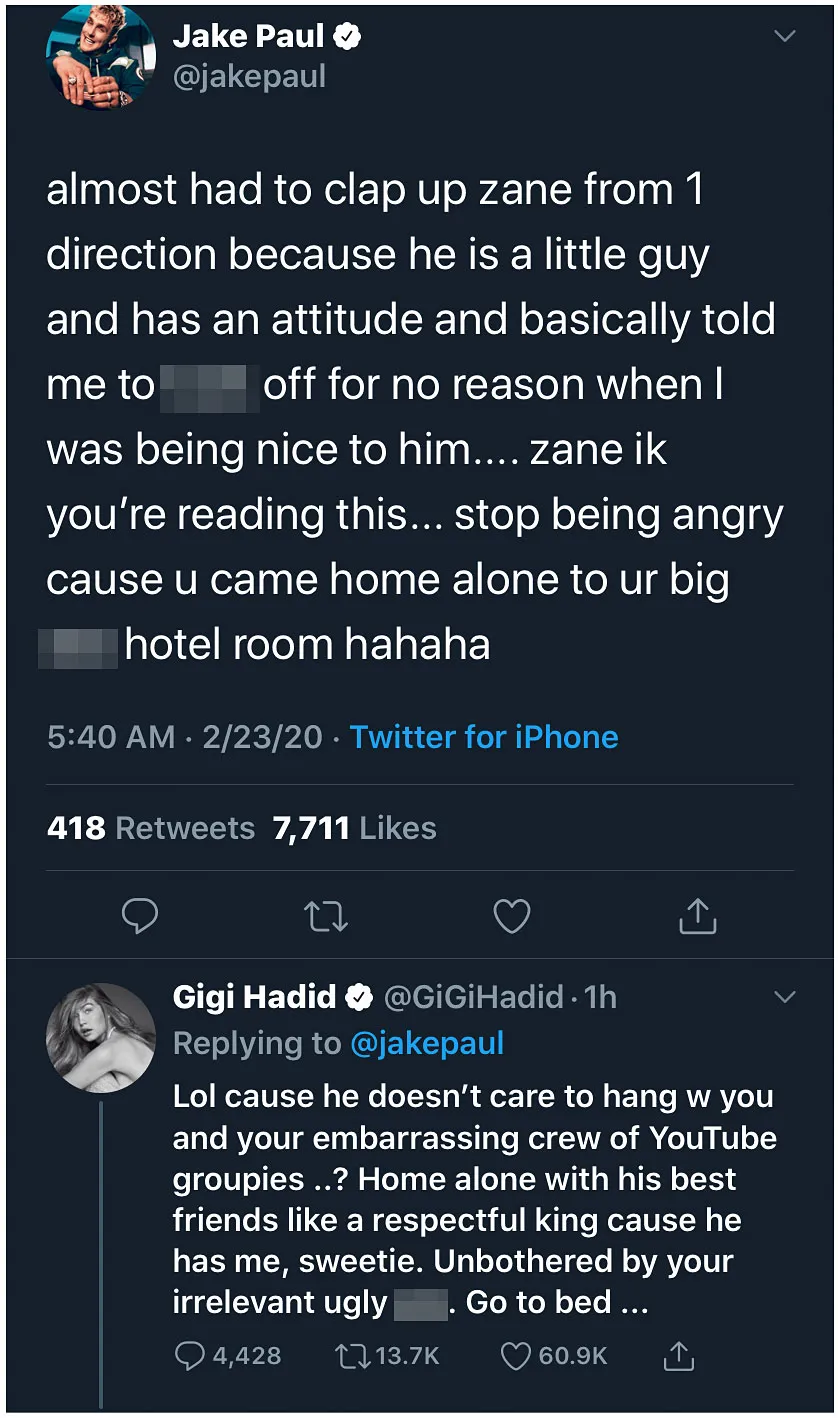Share Gigi Hadid's reply
This screenshot has height=1418, width=838.
click(681, 1356)
